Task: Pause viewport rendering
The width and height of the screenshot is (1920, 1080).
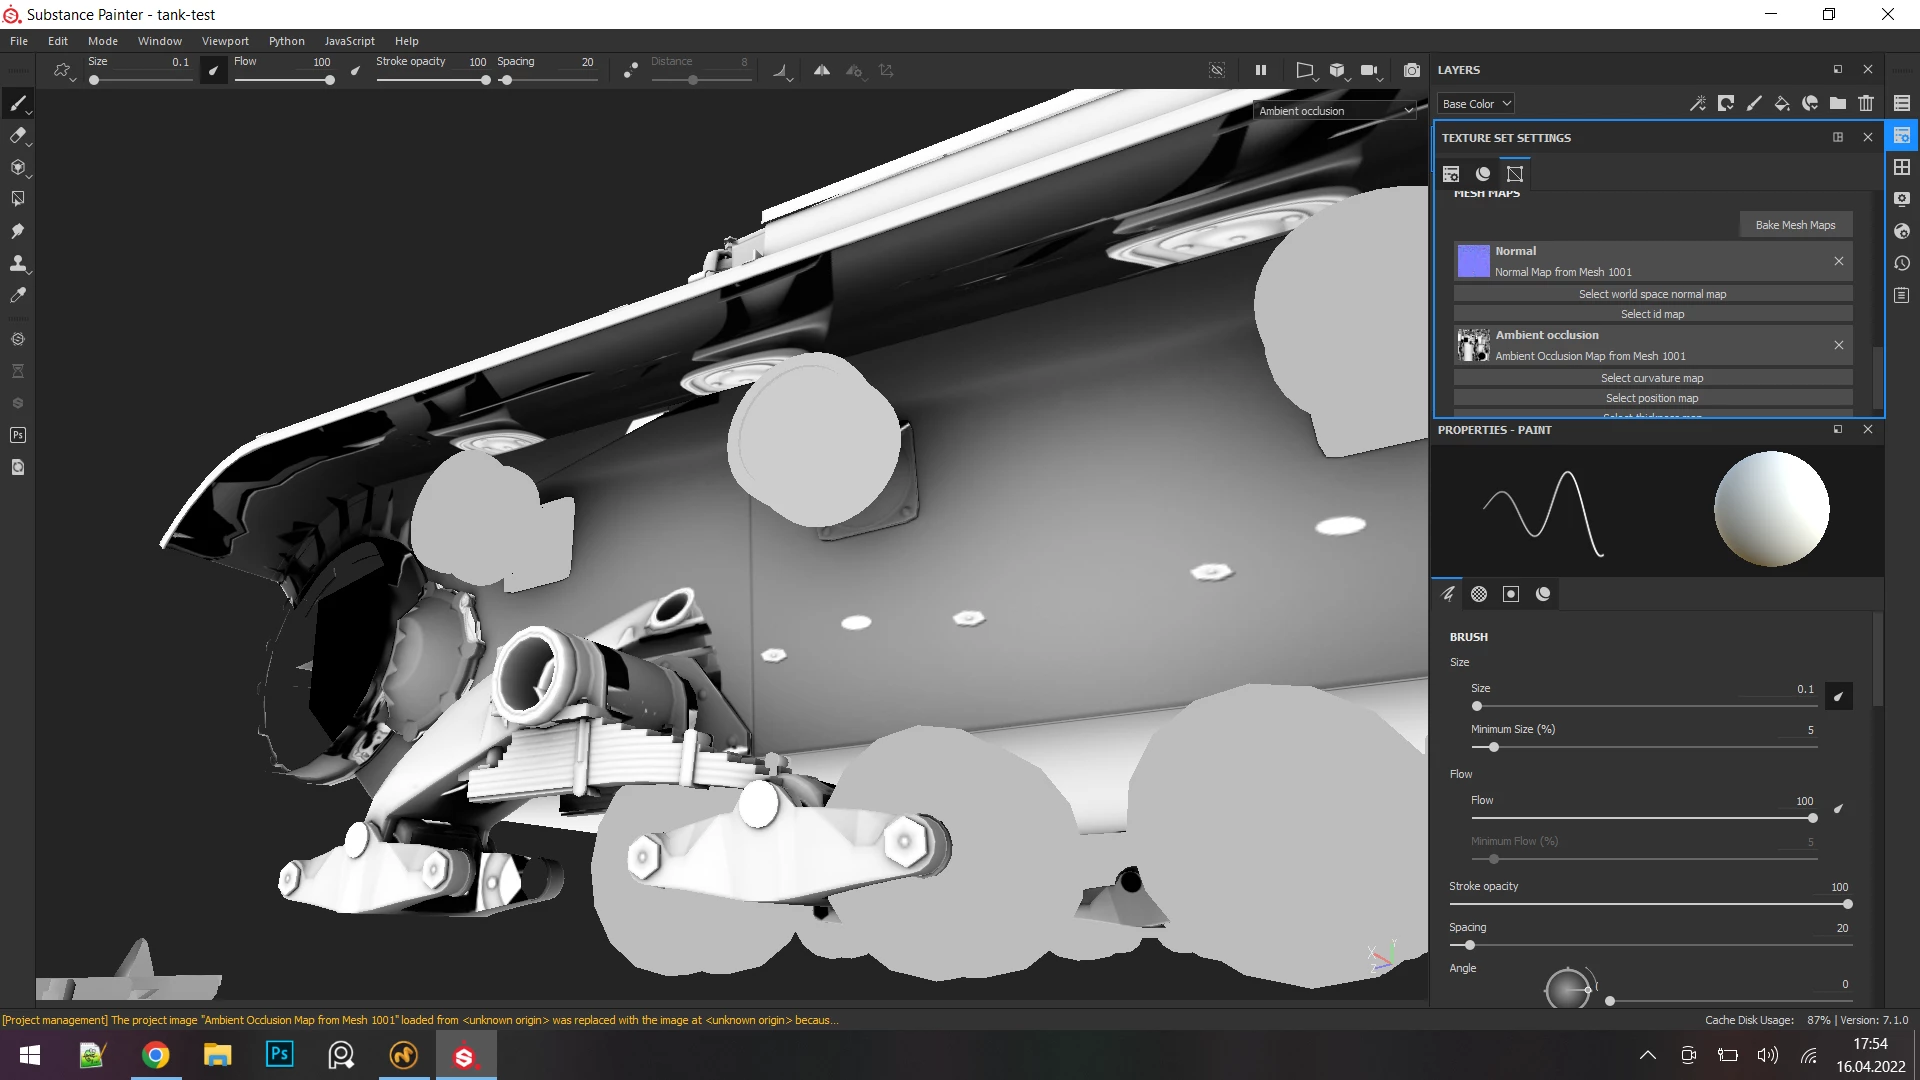Action: click(x=1261, y=71)
